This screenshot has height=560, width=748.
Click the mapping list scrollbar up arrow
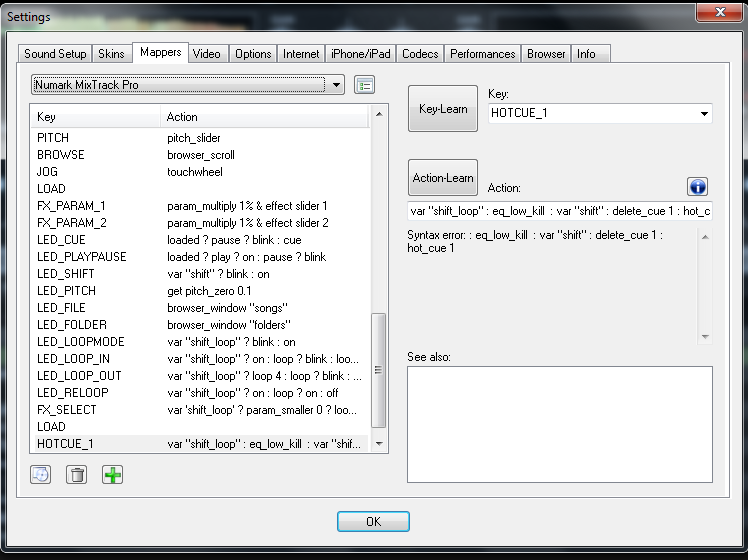click(x=378, y=116)
